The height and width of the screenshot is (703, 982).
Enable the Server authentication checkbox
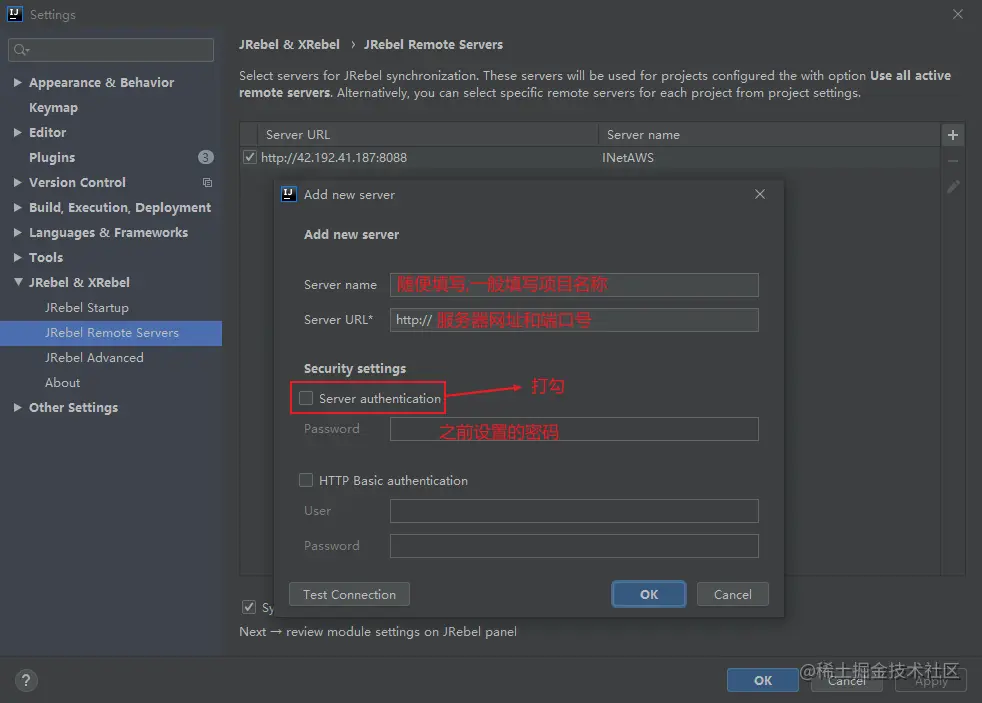(306, 398)
